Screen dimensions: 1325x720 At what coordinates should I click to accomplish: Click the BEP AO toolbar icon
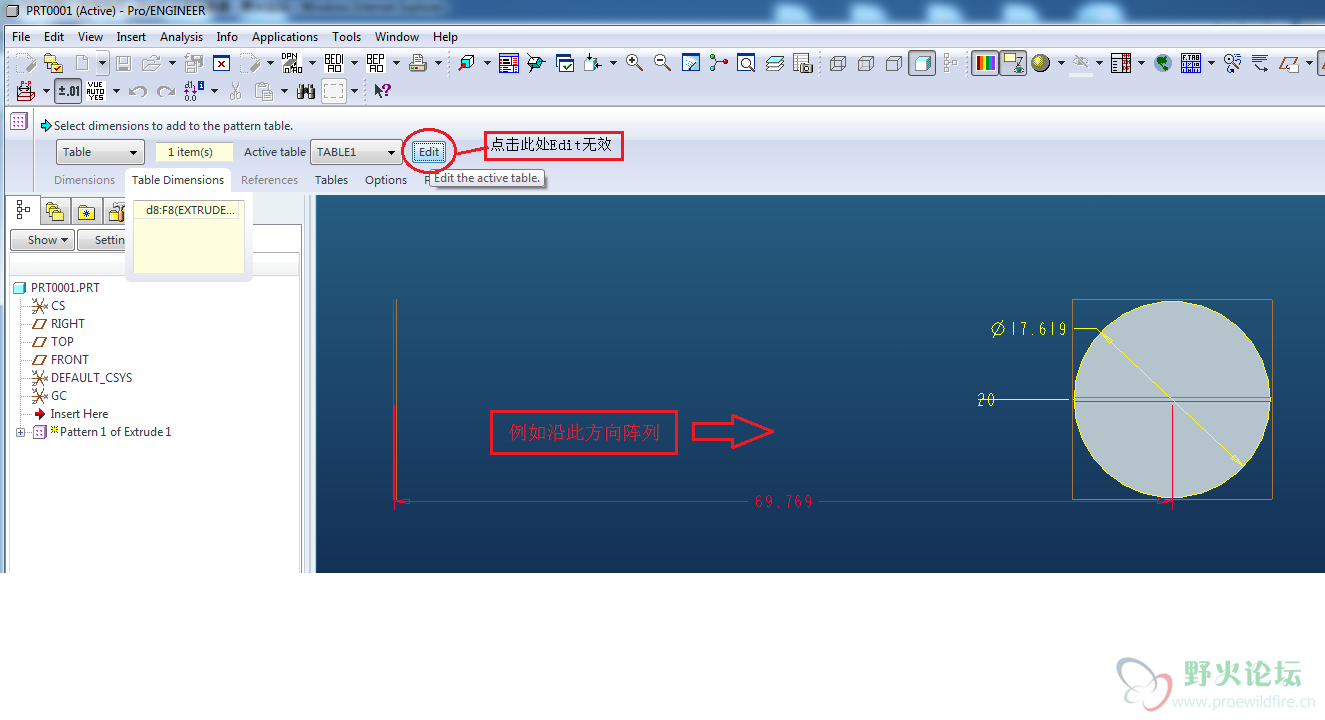(x=376, y=63)
